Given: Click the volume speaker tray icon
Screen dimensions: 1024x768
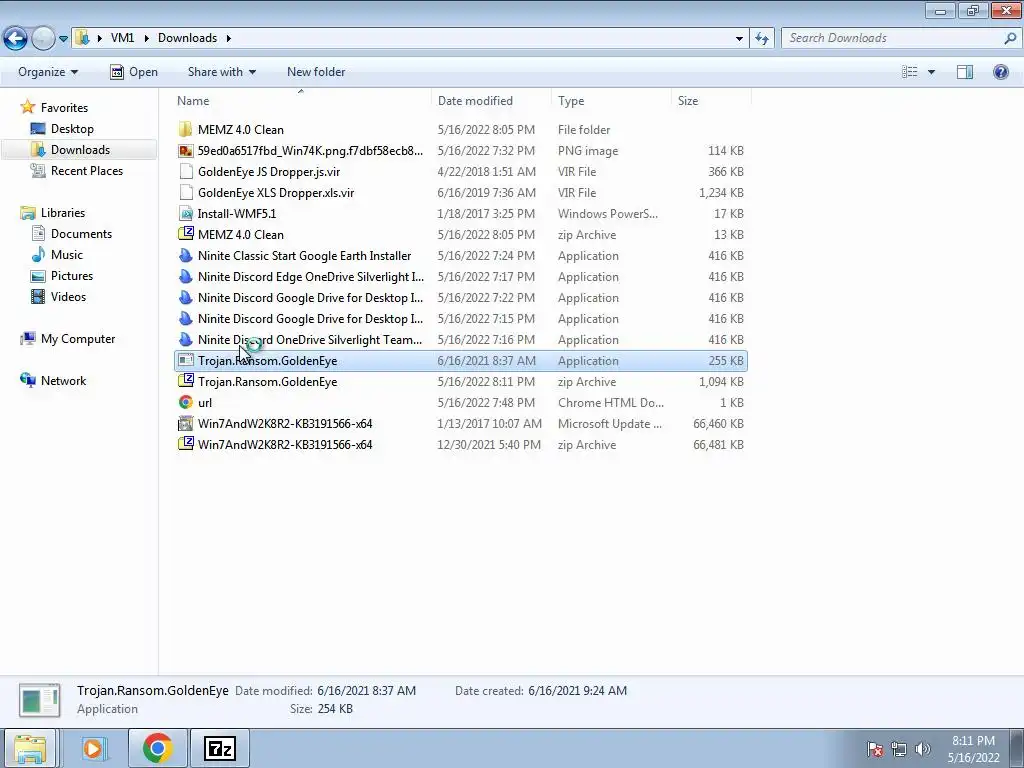Looking at the screenshot, I should 923,748.
